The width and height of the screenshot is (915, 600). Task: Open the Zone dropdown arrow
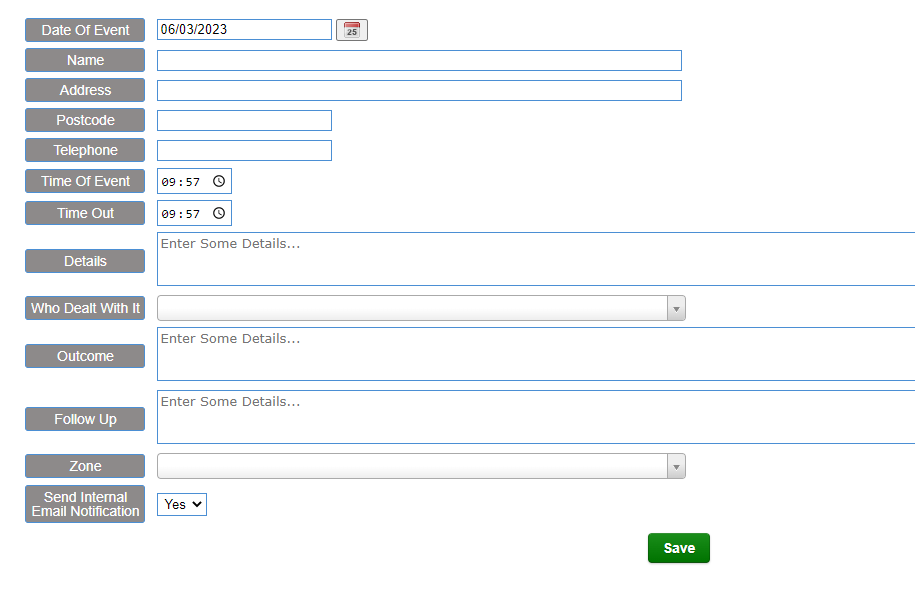point(676,467)
